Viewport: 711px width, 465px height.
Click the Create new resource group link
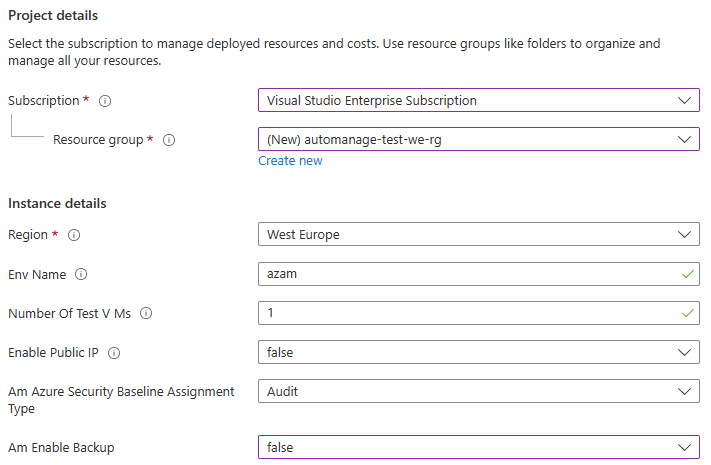(x=290, y=161)
